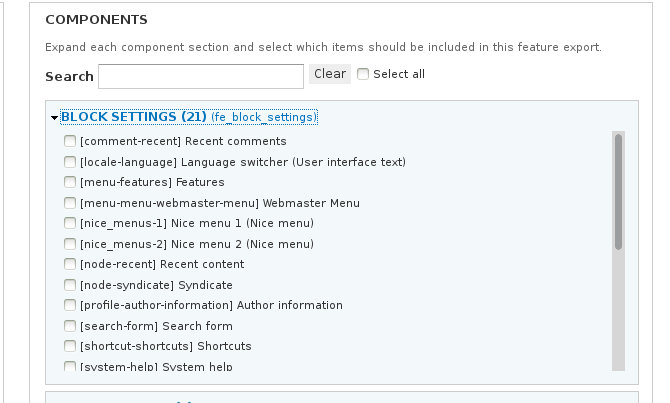Click the Search components text field
The image size is (670, 403).
click(201, 76)
